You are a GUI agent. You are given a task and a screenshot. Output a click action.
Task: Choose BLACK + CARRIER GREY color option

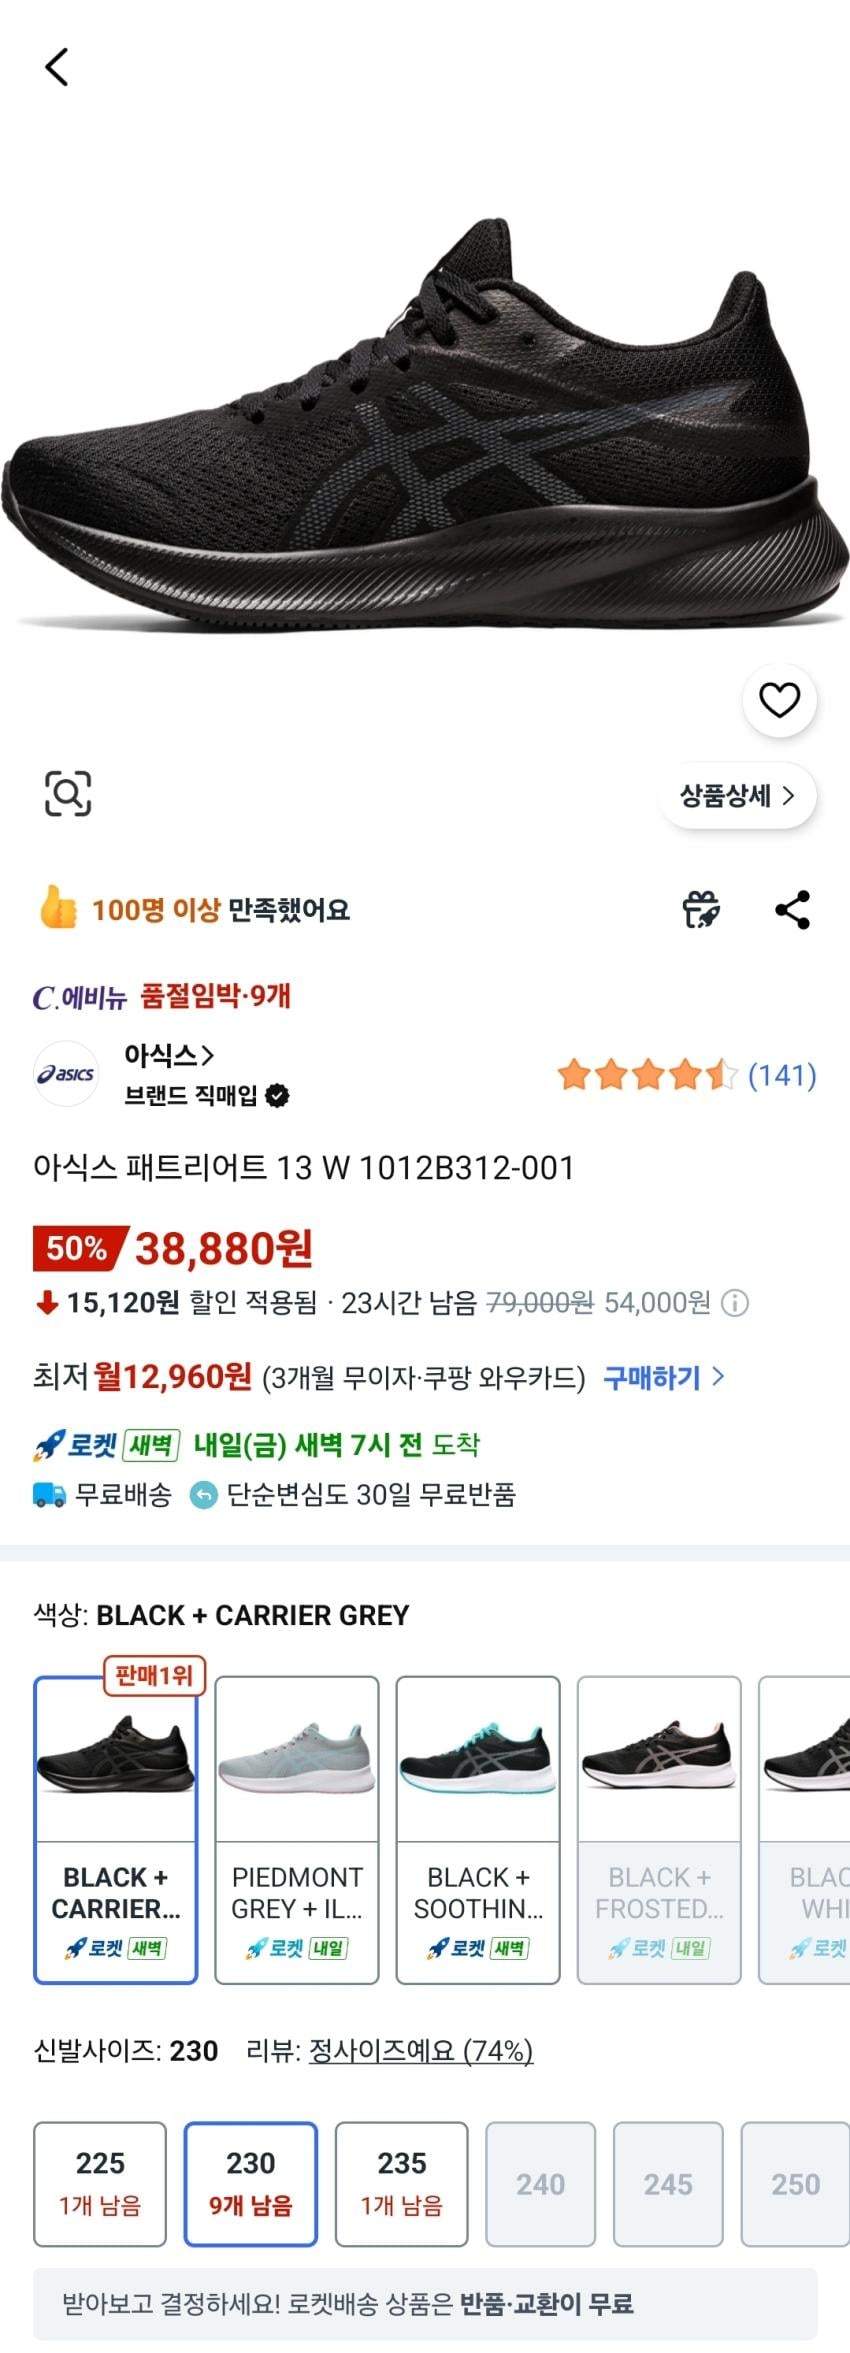pos(116,1830)
